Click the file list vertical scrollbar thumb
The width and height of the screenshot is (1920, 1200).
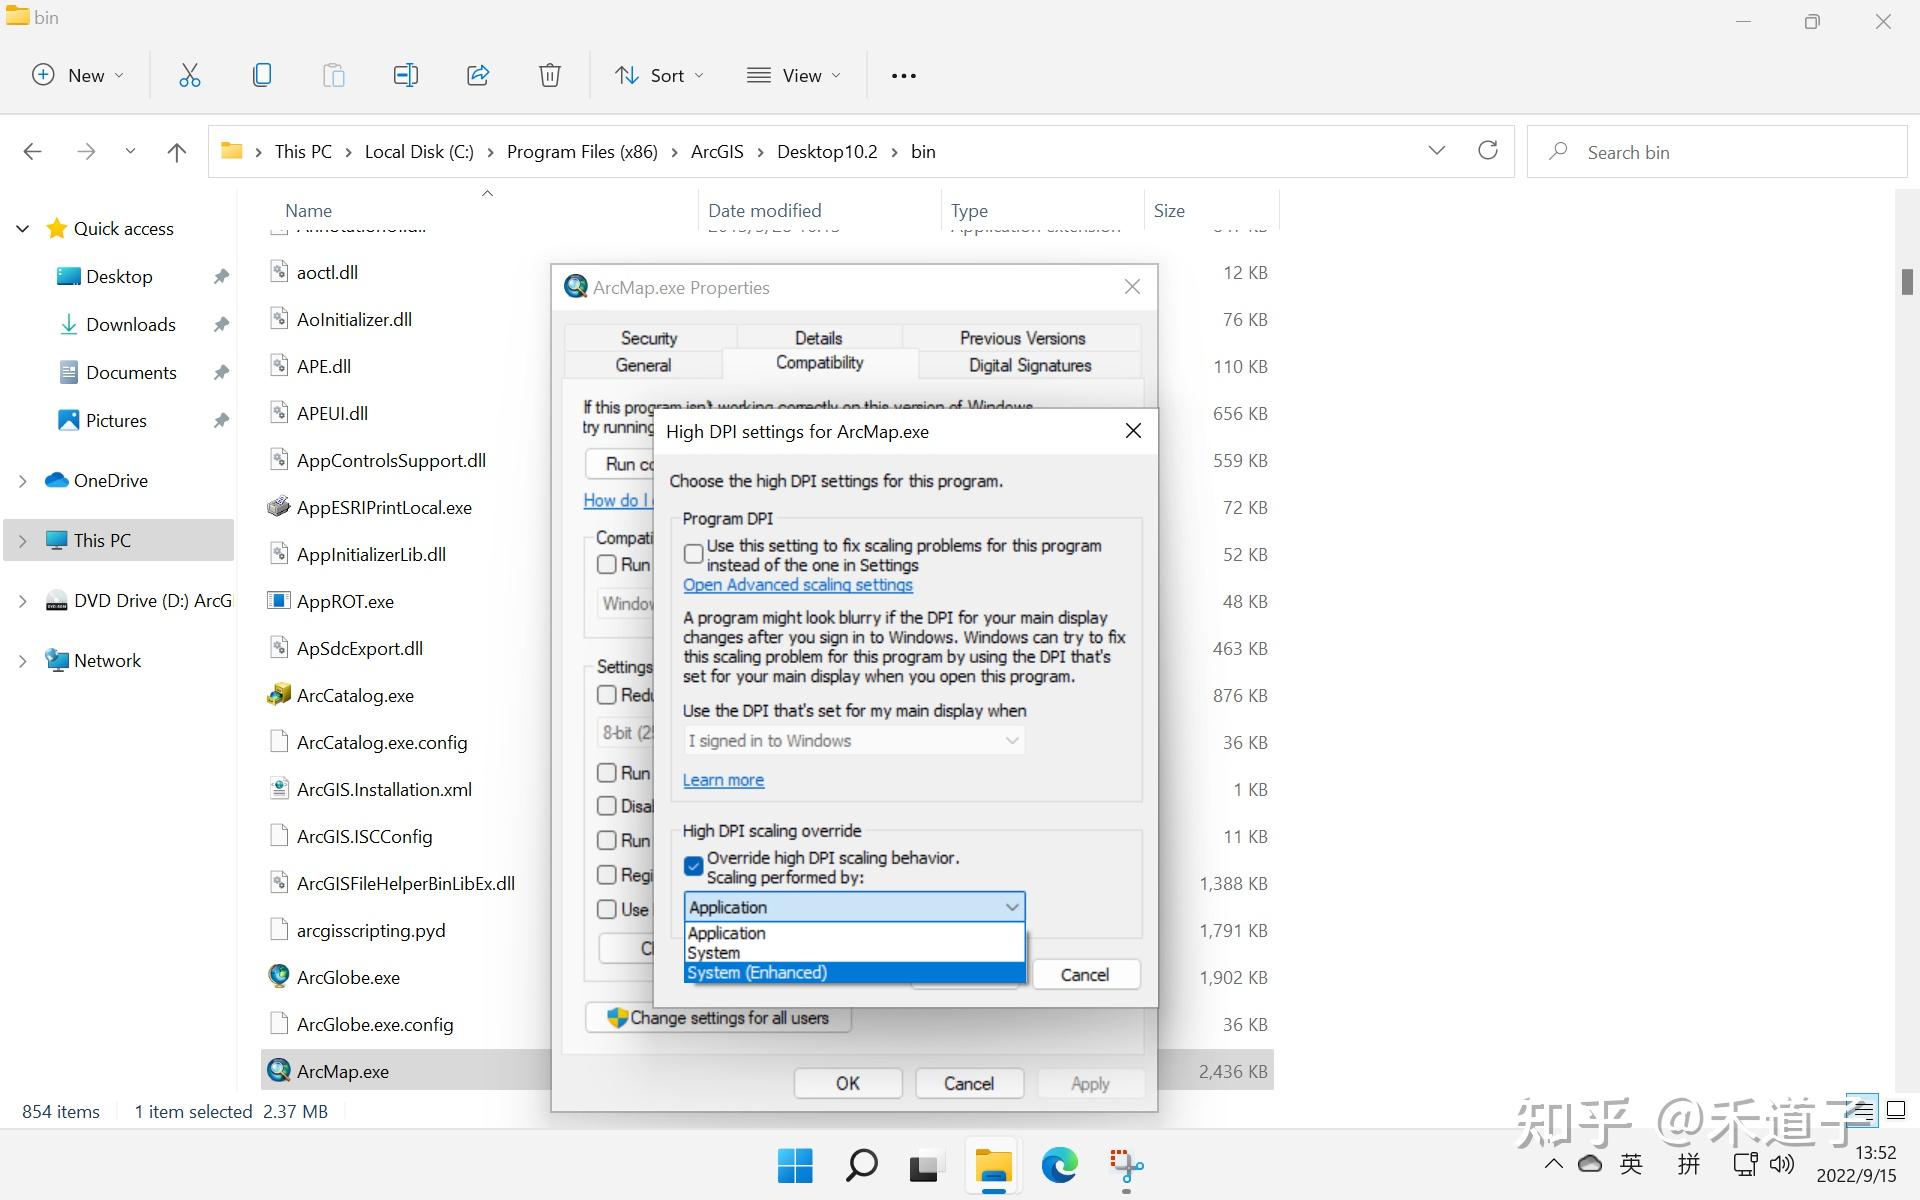[x=1907, y=282]
